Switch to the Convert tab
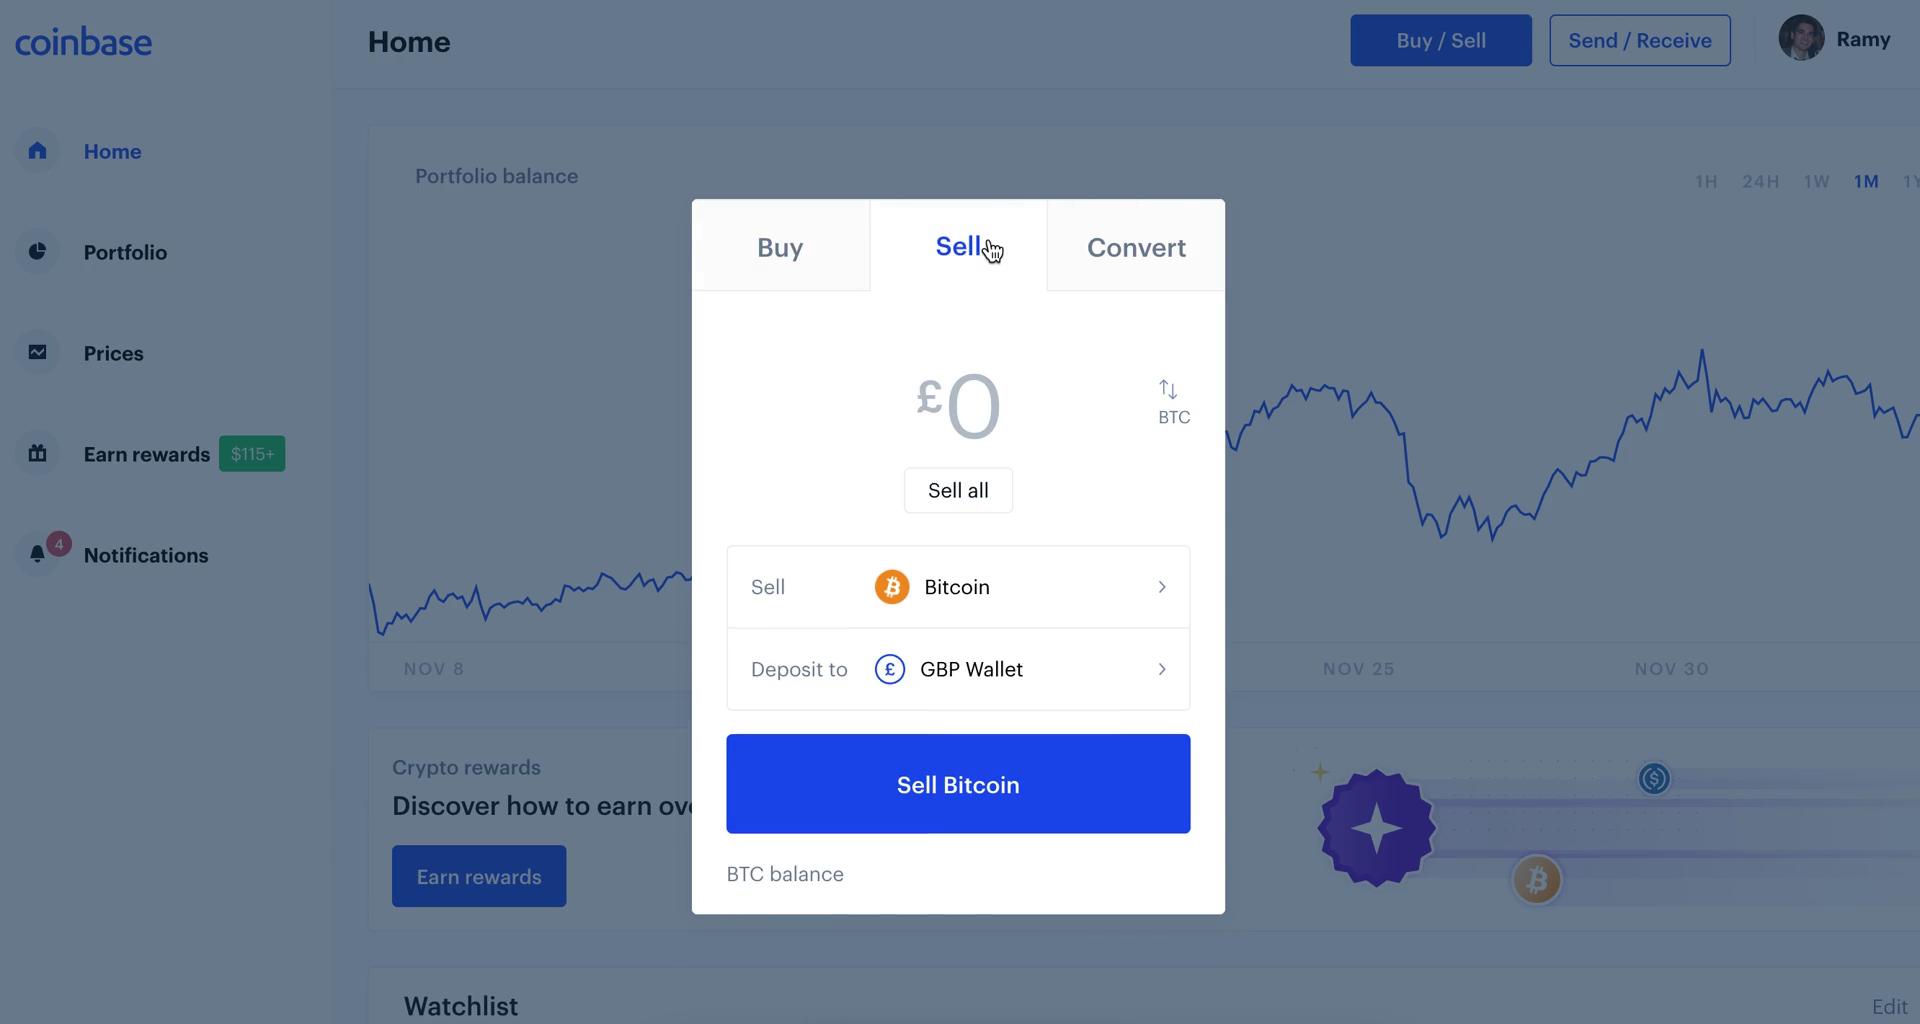This screenshot has height=1024, width=1920. (1136, 247)
